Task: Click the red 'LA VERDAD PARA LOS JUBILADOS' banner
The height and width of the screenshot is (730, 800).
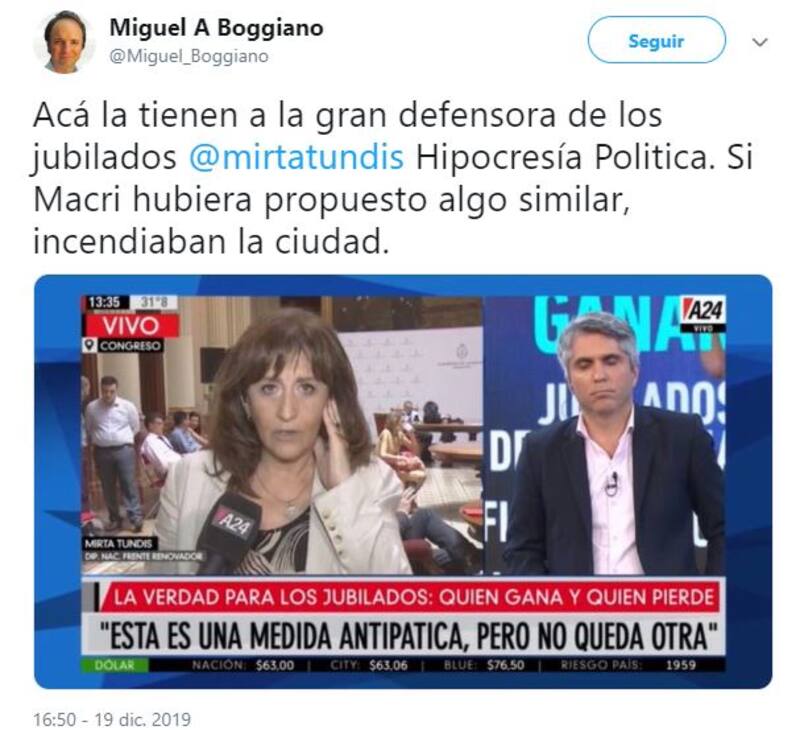Action: 410,596
